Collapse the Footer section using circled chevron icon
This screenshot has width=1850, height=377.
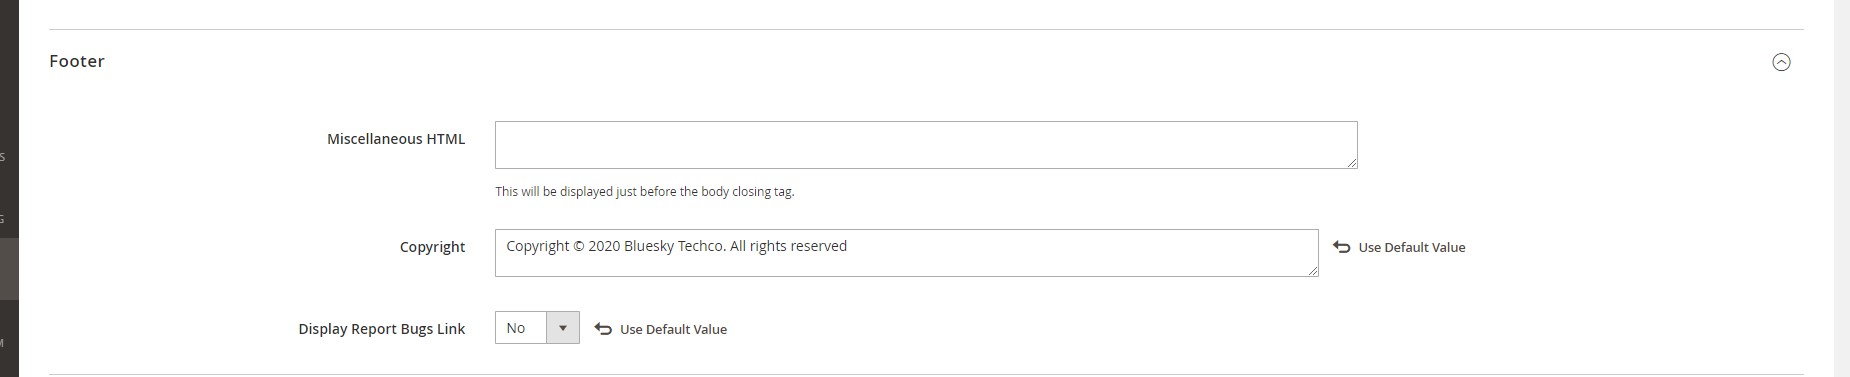1781,62
